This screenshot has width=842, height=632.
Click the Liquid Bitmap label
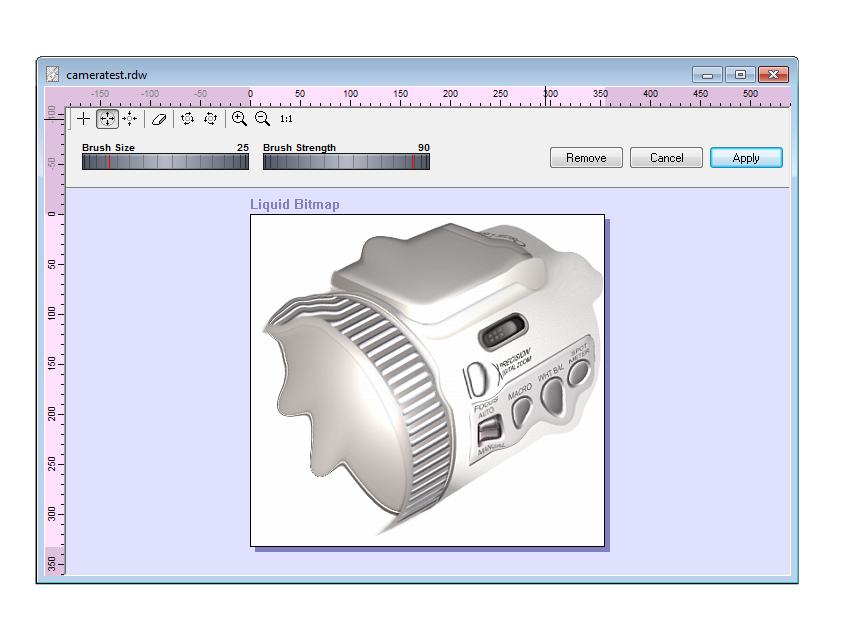295,205
